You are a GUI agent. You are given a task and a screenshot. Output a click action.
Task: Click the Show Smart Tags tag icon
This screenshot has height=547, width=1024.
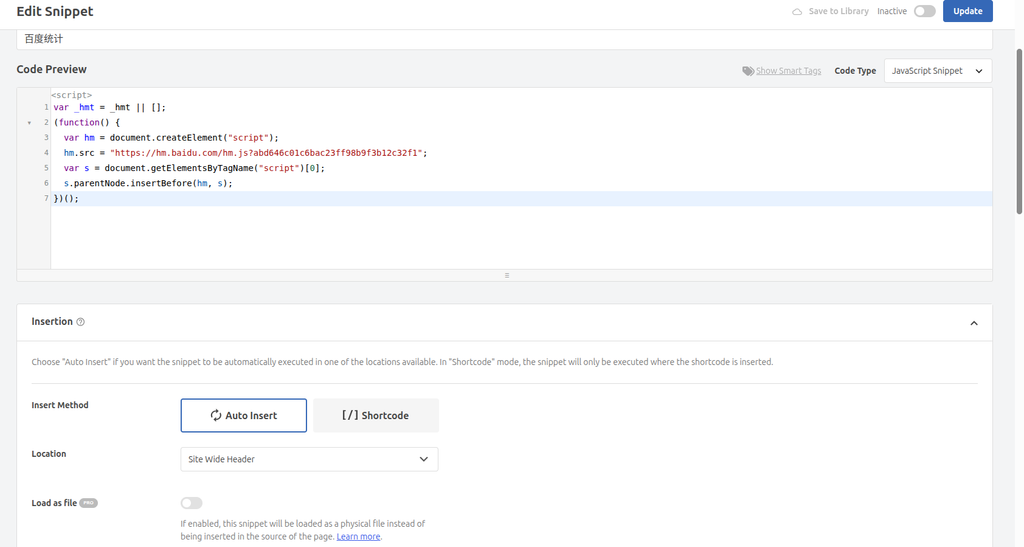click(x=748, y=70)
